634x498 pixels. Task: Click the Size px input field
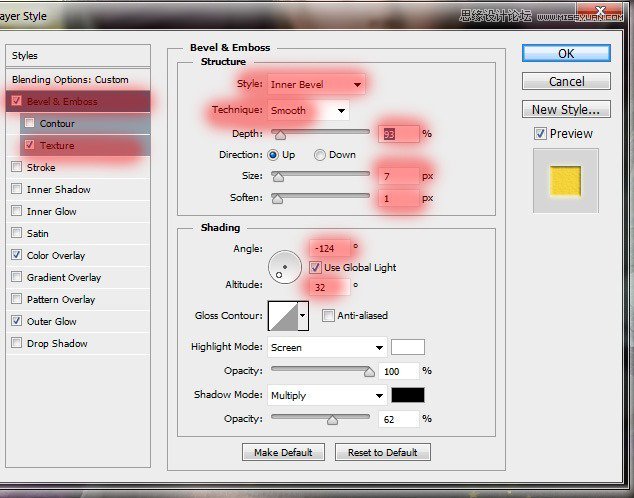pyautogui.click(x=399, y=176)
